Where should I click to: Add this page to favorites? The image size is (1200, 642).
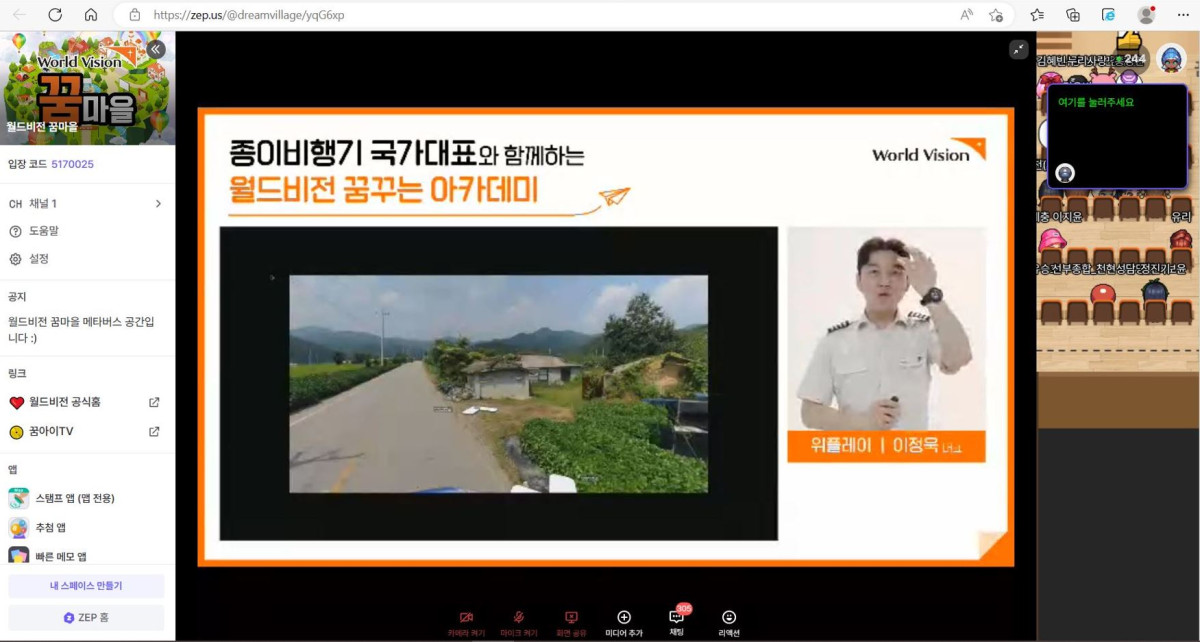pos(996,15)
